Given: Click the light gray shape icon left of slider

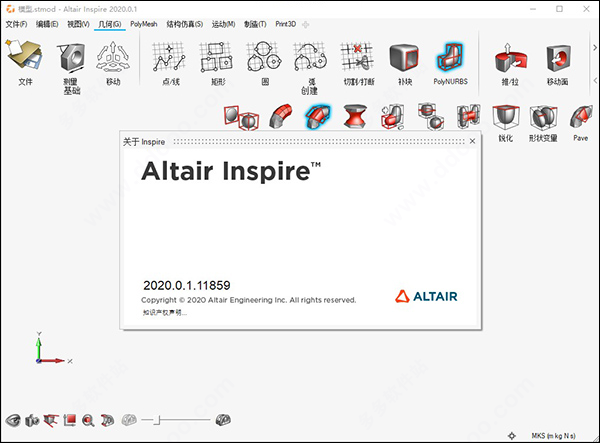Looking at the screenshot, I should tap(129, 420).
